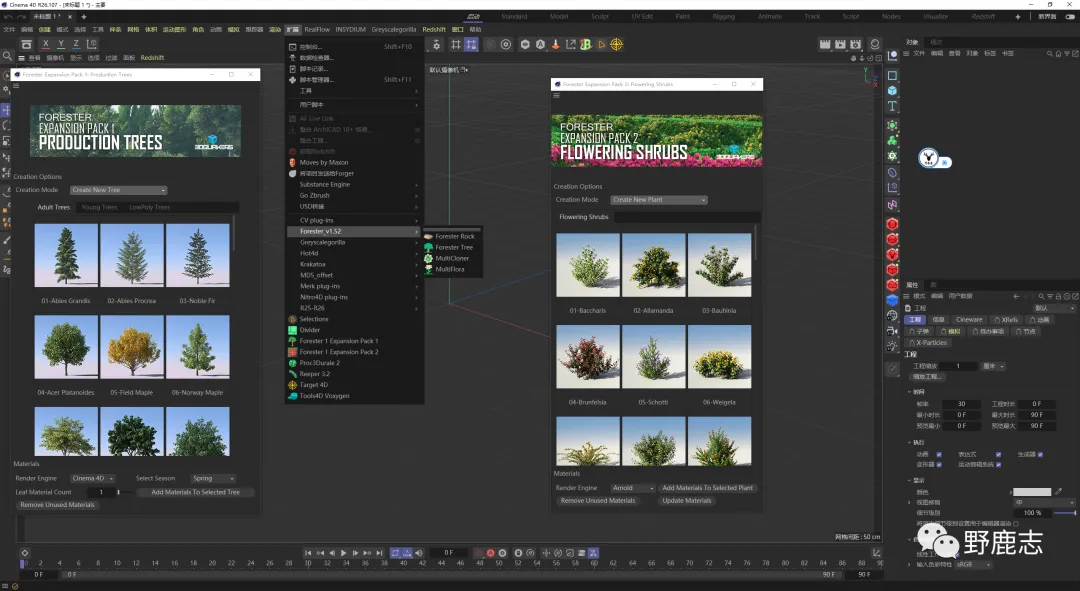Click Add Materials To Selected Tree button
The image size is (1080, 591).
tap(195, 492)
